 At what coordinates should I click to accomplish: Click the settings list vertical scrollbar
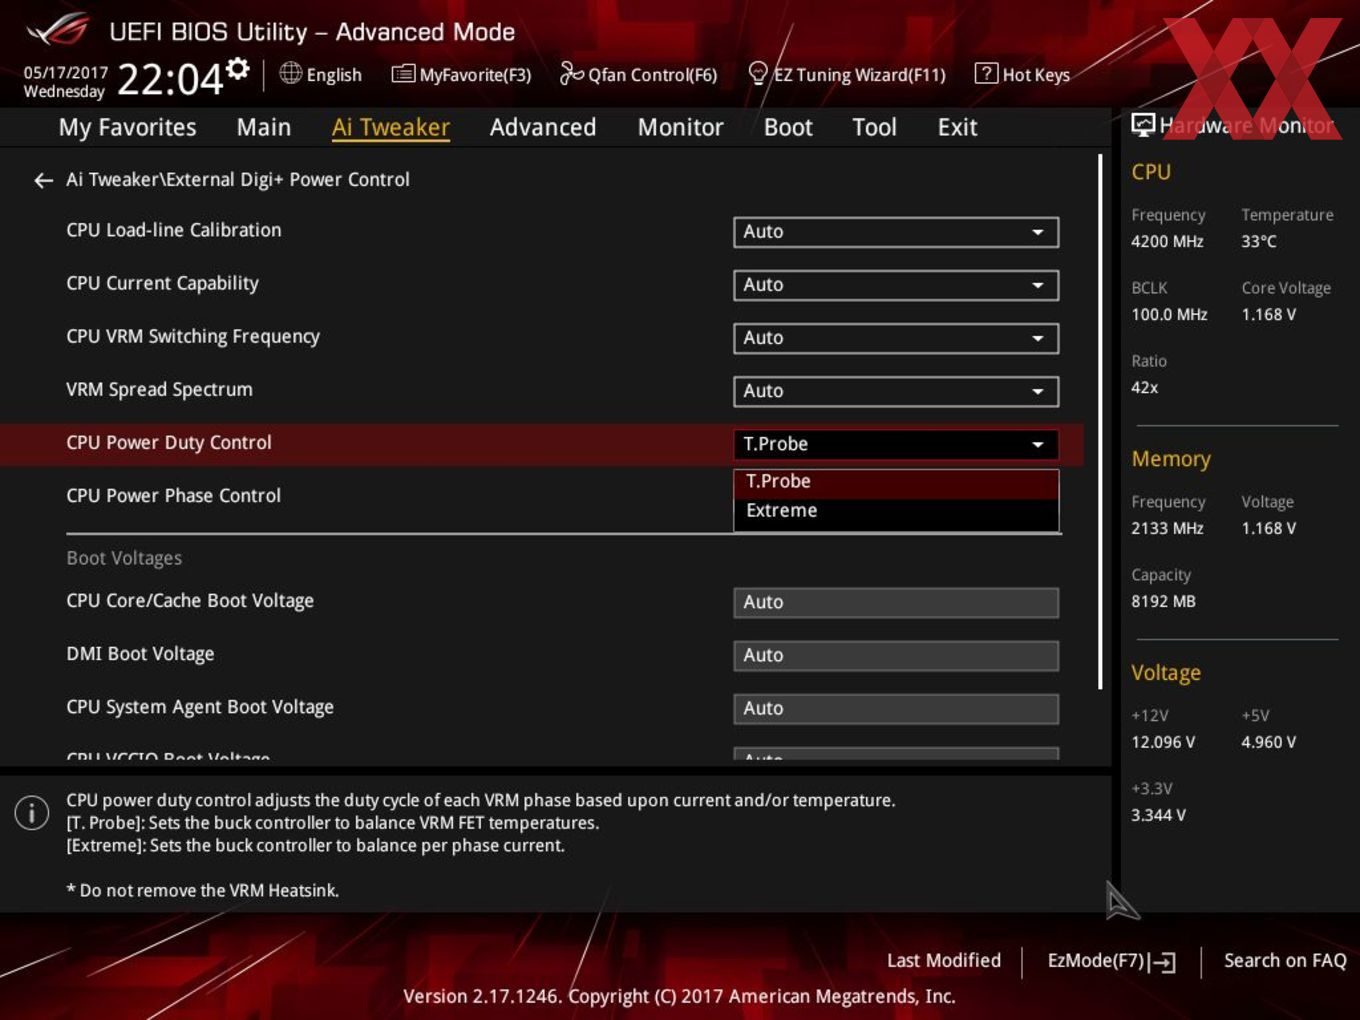(x=1100, y=420)
